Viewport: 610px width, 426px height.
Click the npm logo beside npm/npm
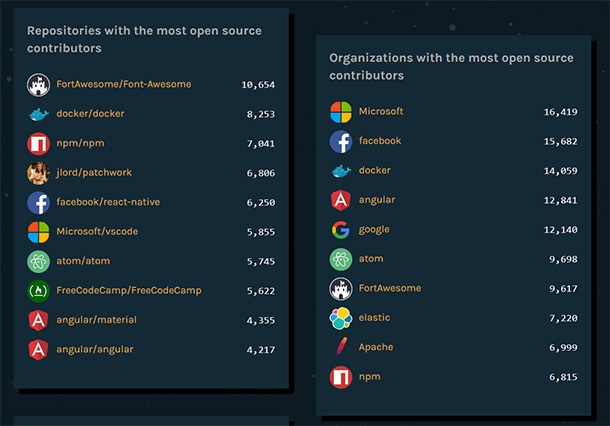[x=38, y=144]
